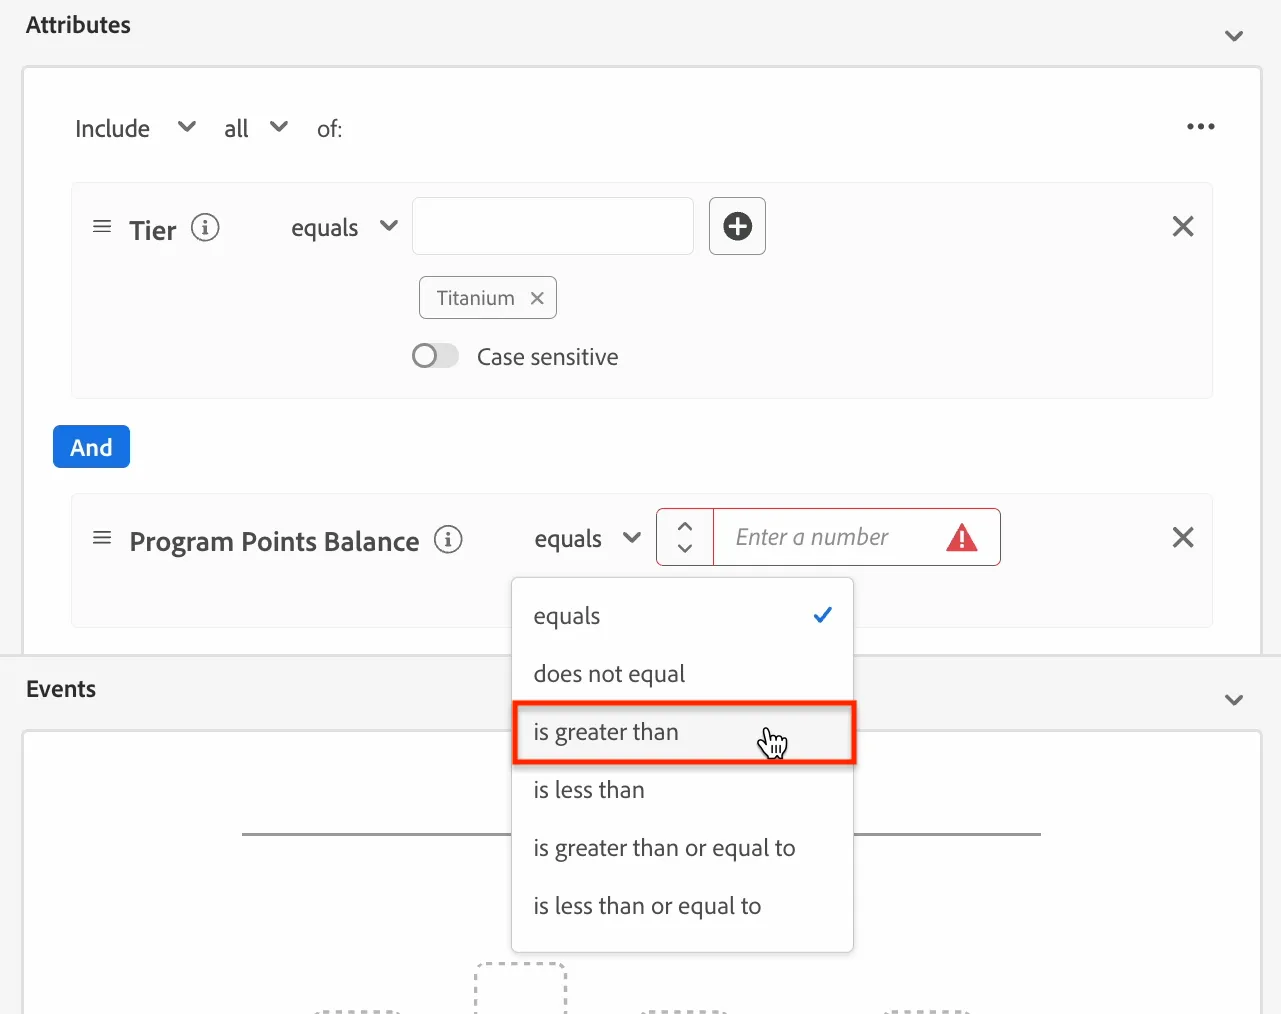Grab the Tier row drag handle

point(102,227)
